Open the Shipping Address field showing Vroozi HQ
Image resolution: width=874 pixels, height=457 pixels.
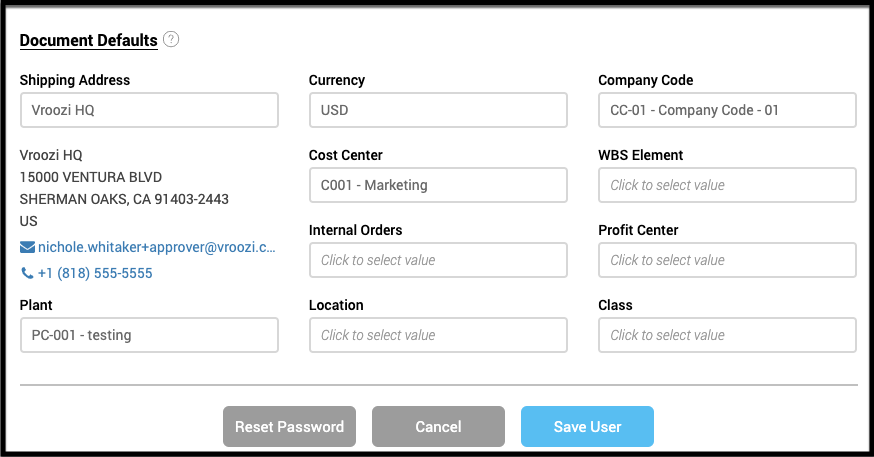(149, 110)
